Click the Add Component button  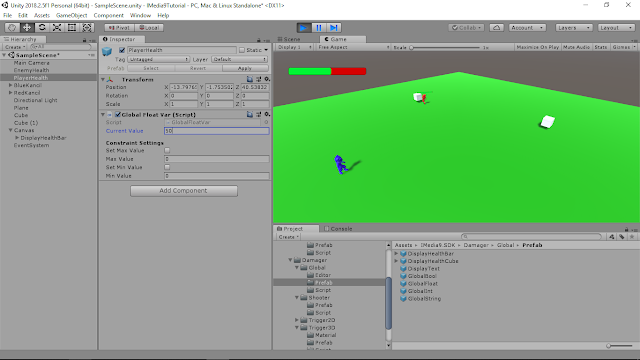pyautogui.click(x=184, y=191)
